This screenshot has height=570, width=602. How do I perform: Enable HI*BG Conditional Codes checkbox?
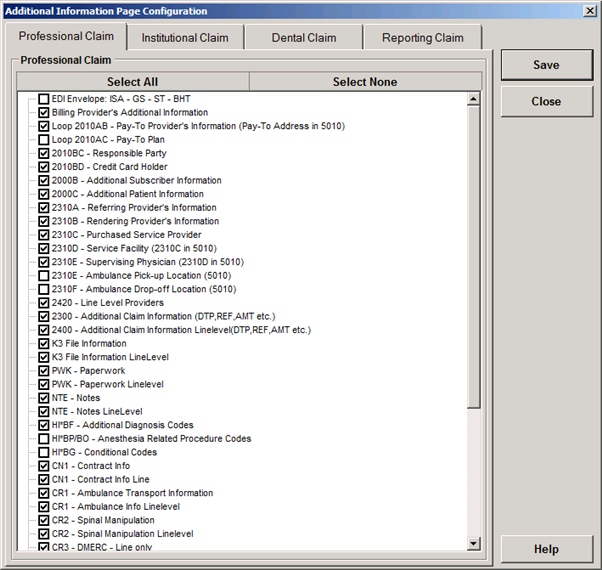[x=44, y=452]
